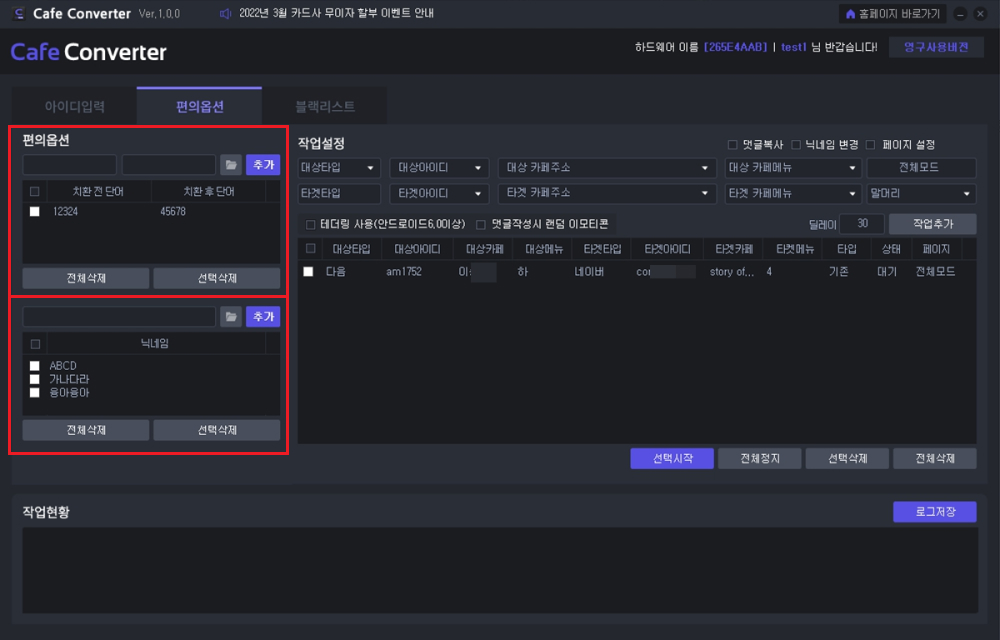Image resolution: width=1000 pixels, height=640 pixels.
Task: Click the 타겟타입 field
Action: click(339, 193)
